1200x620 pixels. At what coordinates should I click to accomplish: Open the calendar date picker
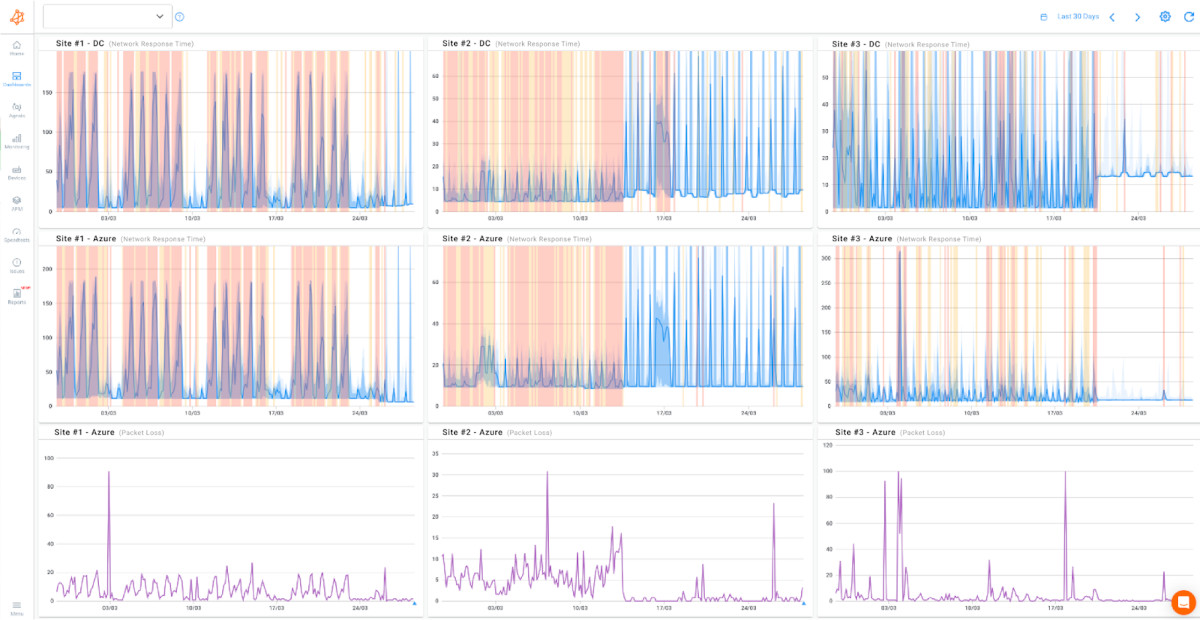[x=1045, y=16]
